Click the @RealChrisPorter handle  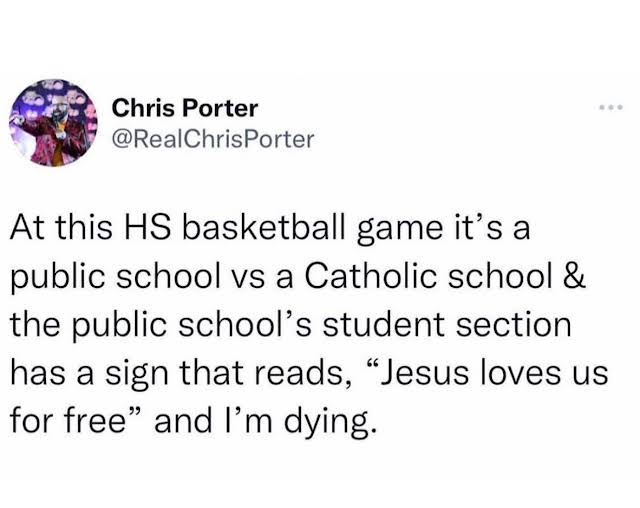(x=213, y=139)
